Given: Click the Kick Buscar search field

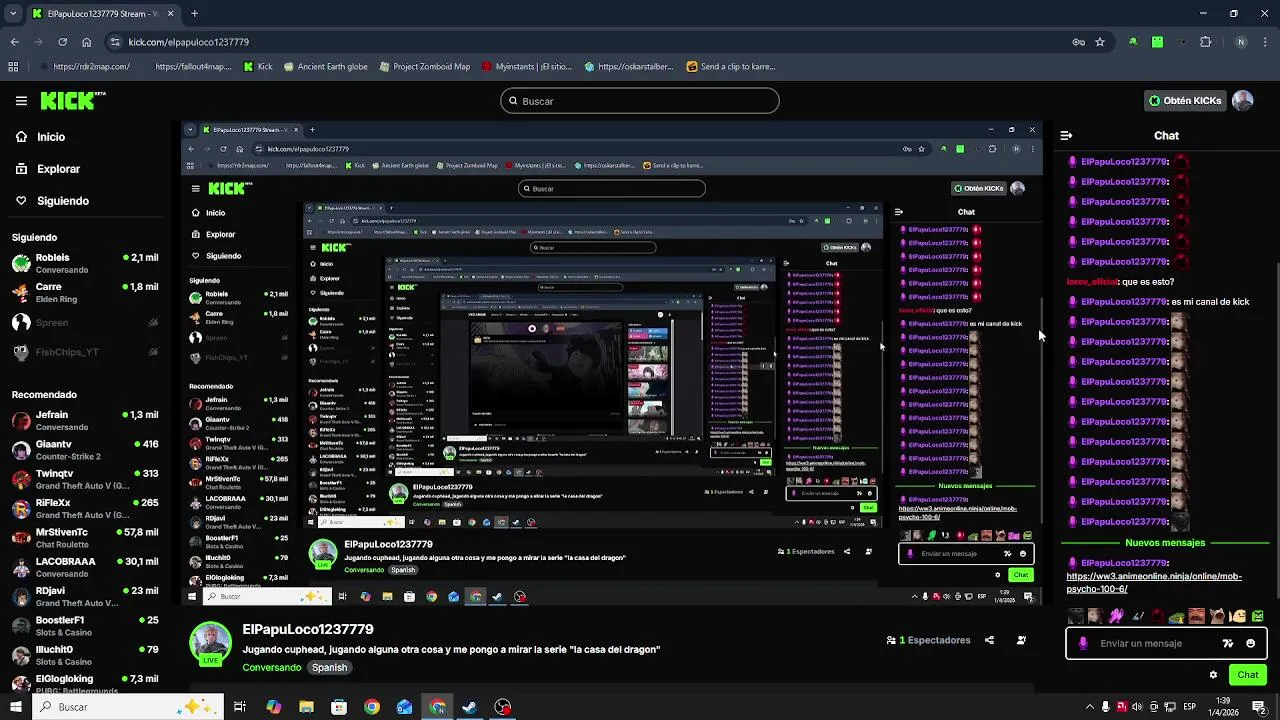Looking at the screenshot, I should pyautogui.click(x=640, y=101).
